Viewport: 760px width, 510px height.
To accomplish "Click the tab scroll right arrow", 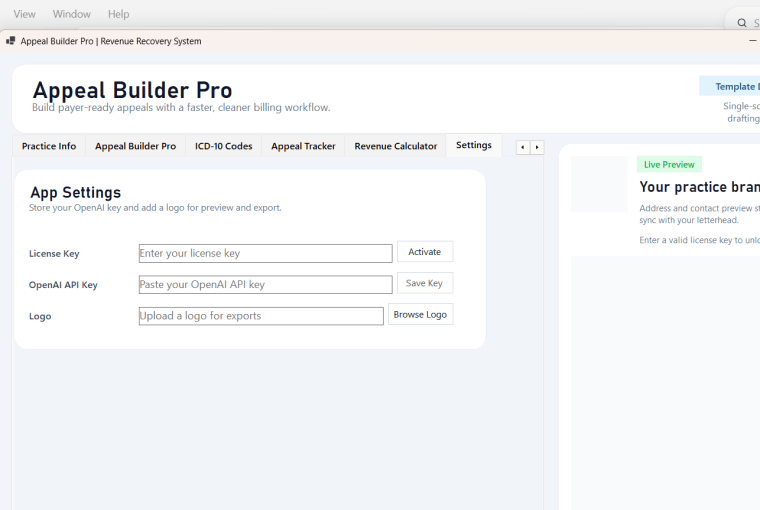I will click(x=537, y=147).
